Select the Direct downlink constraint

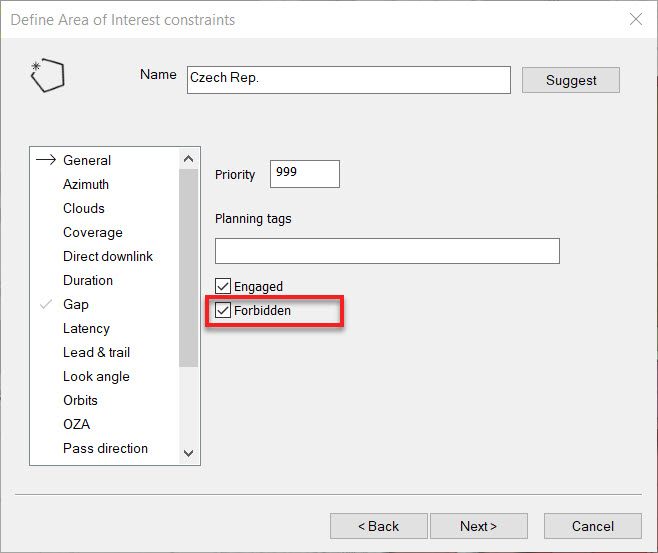[x=108, y=256]
